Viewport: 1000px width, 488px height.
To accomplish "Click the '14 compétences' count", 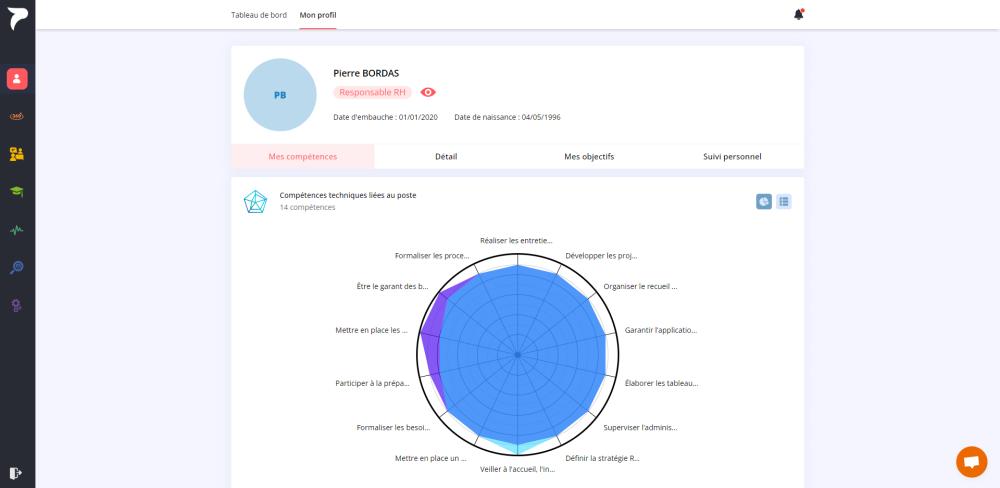I will pos(307,207).
